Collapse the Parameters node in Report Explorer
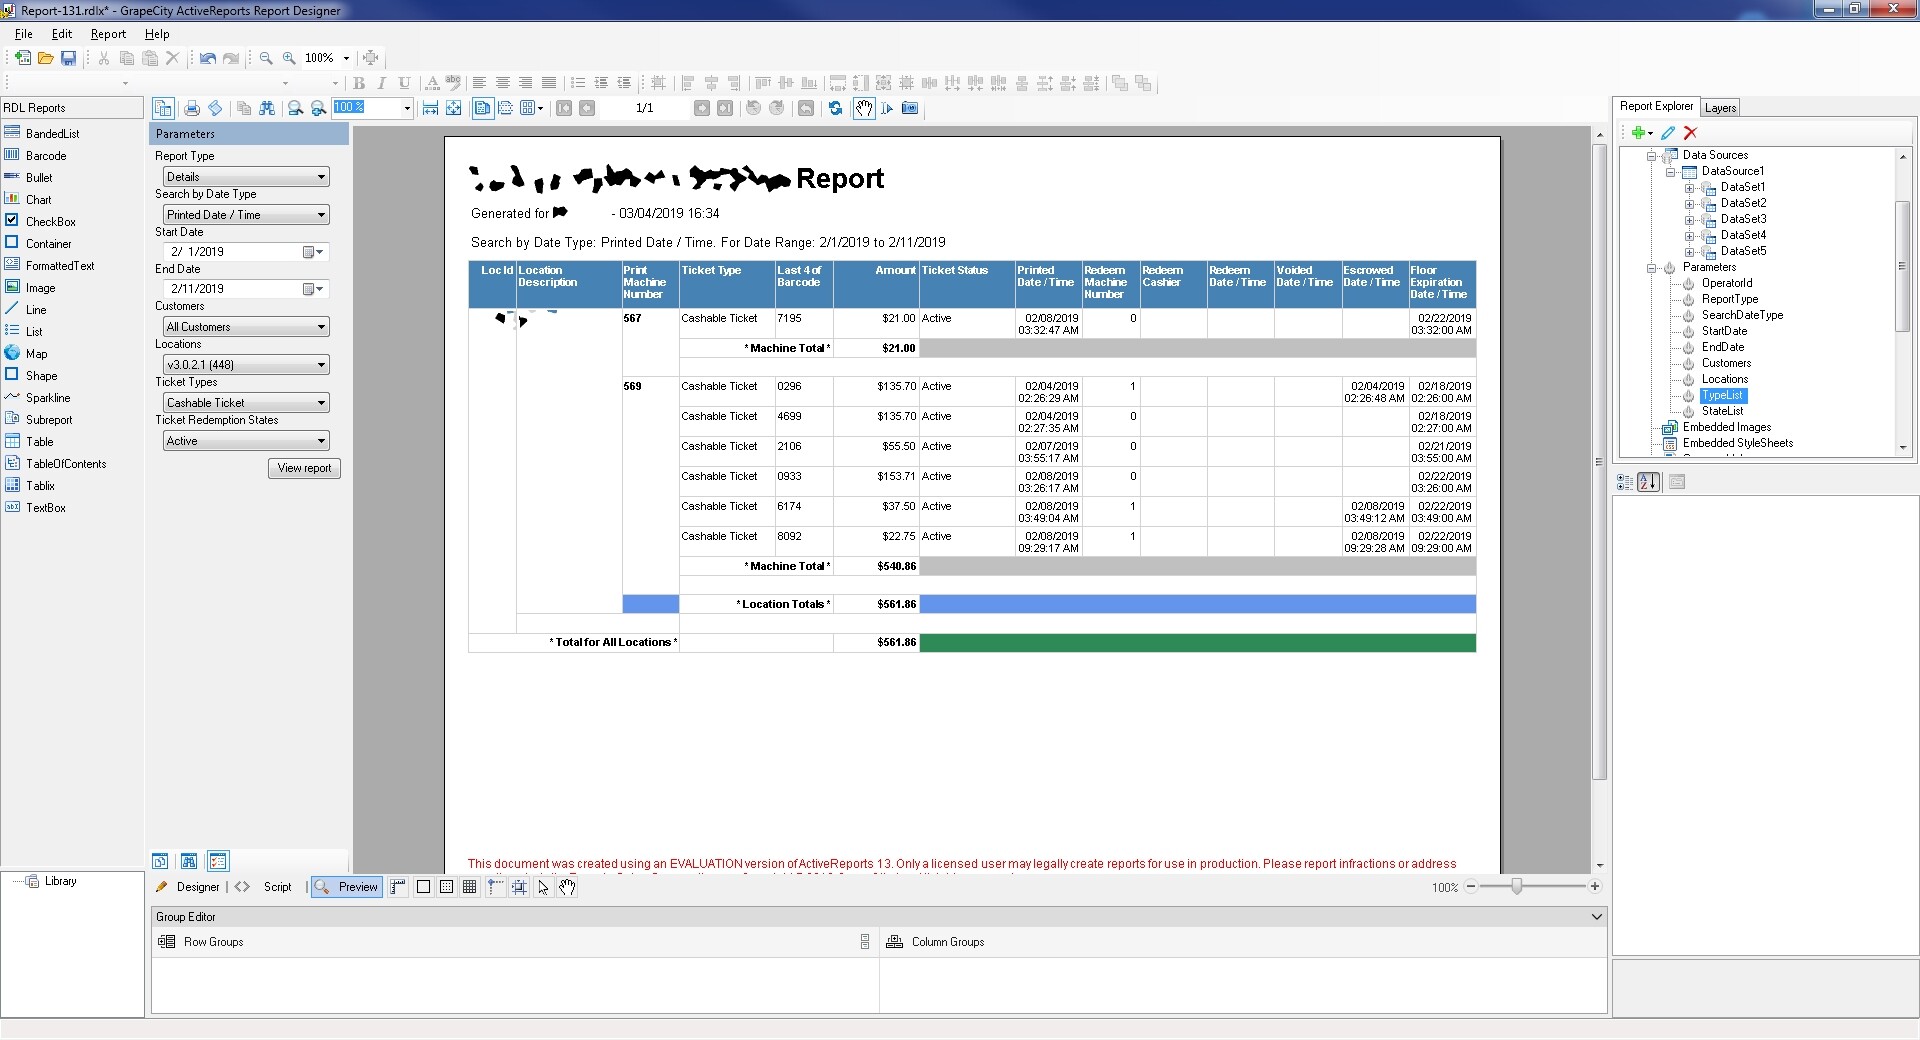 click(1652, 268)
